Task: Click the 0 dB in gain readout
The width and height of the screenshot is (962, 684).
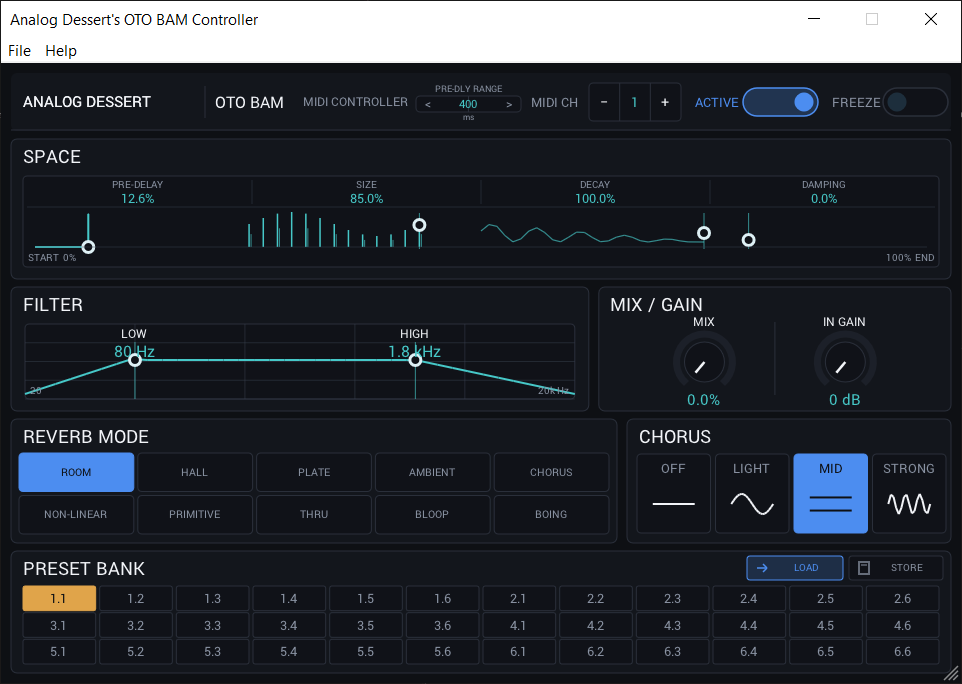Action: pyautogui.click(x=845, y=400)
